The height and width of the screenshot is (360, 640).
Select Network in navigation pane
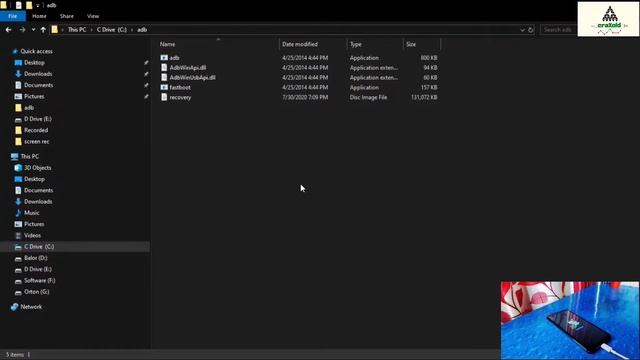tap(31, 307)
